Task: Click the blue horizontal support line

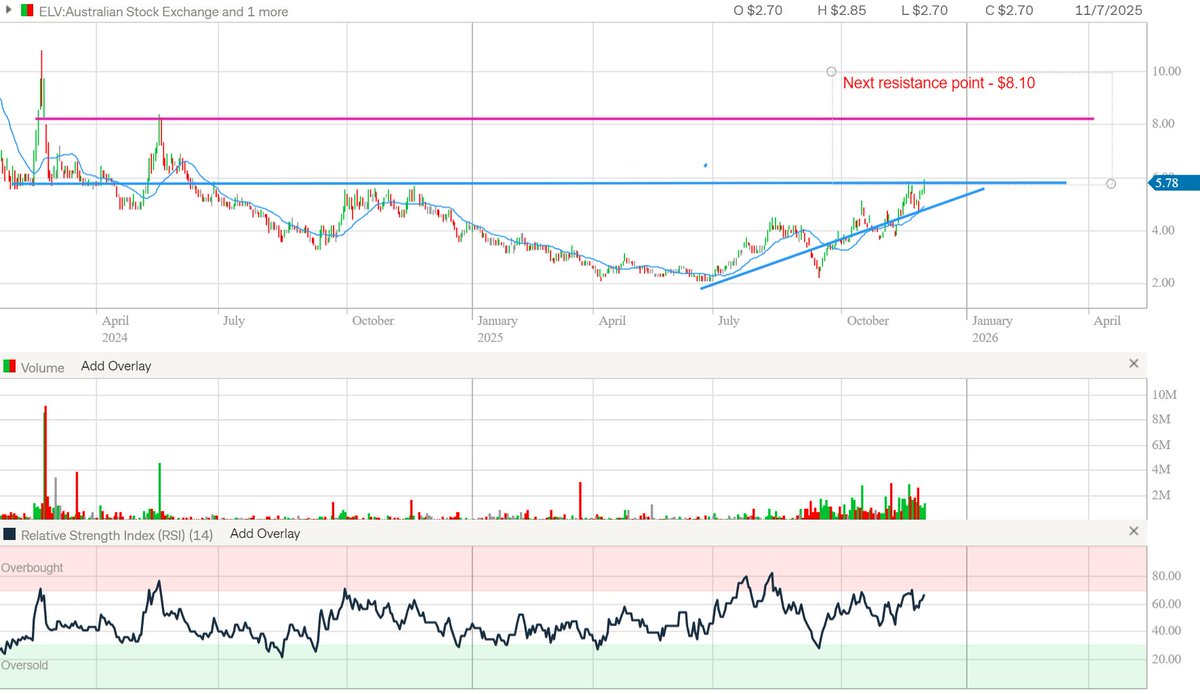Action: 540,183
